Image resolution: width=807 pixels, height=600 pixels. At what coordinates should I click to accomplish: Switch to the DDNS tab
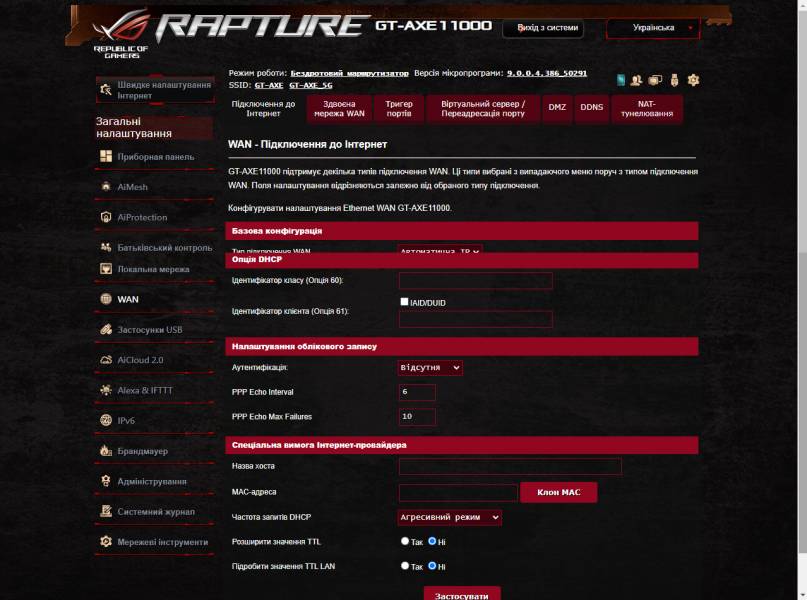[x=591, y=109]
